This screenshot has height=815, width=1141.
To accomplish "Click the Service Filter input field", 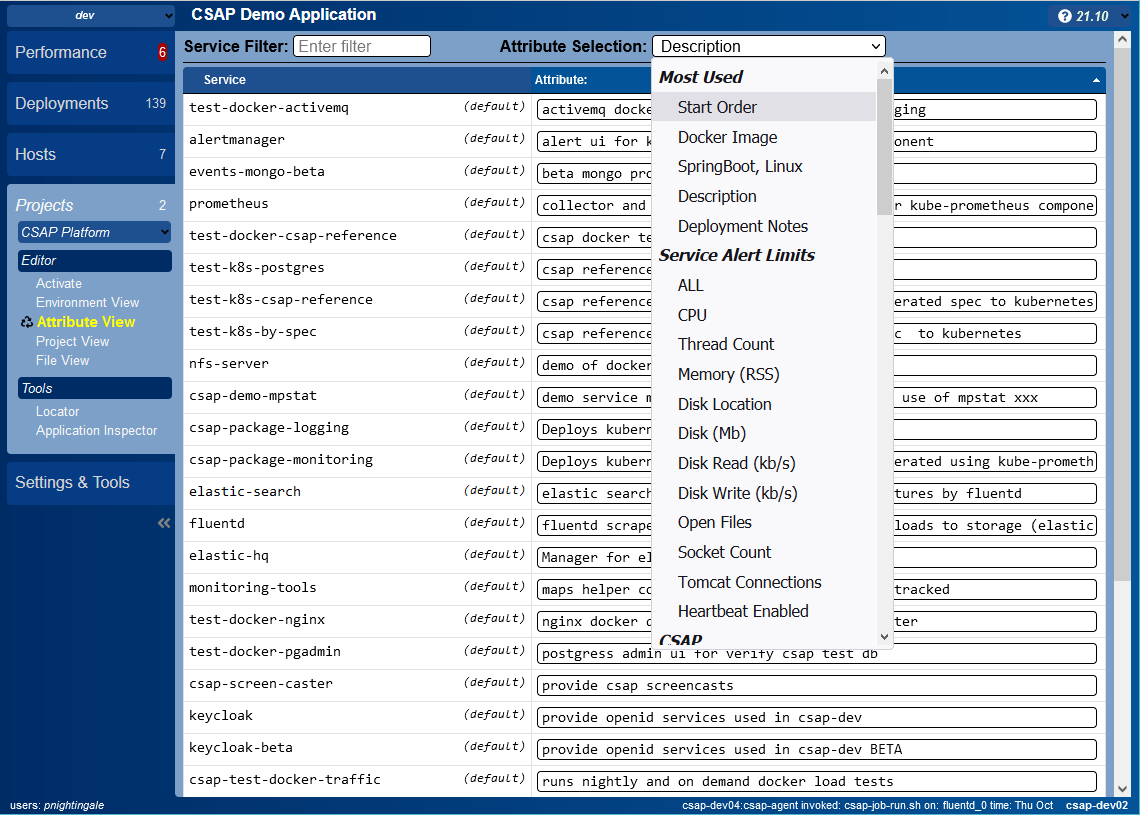I will (x=362, y=47).
